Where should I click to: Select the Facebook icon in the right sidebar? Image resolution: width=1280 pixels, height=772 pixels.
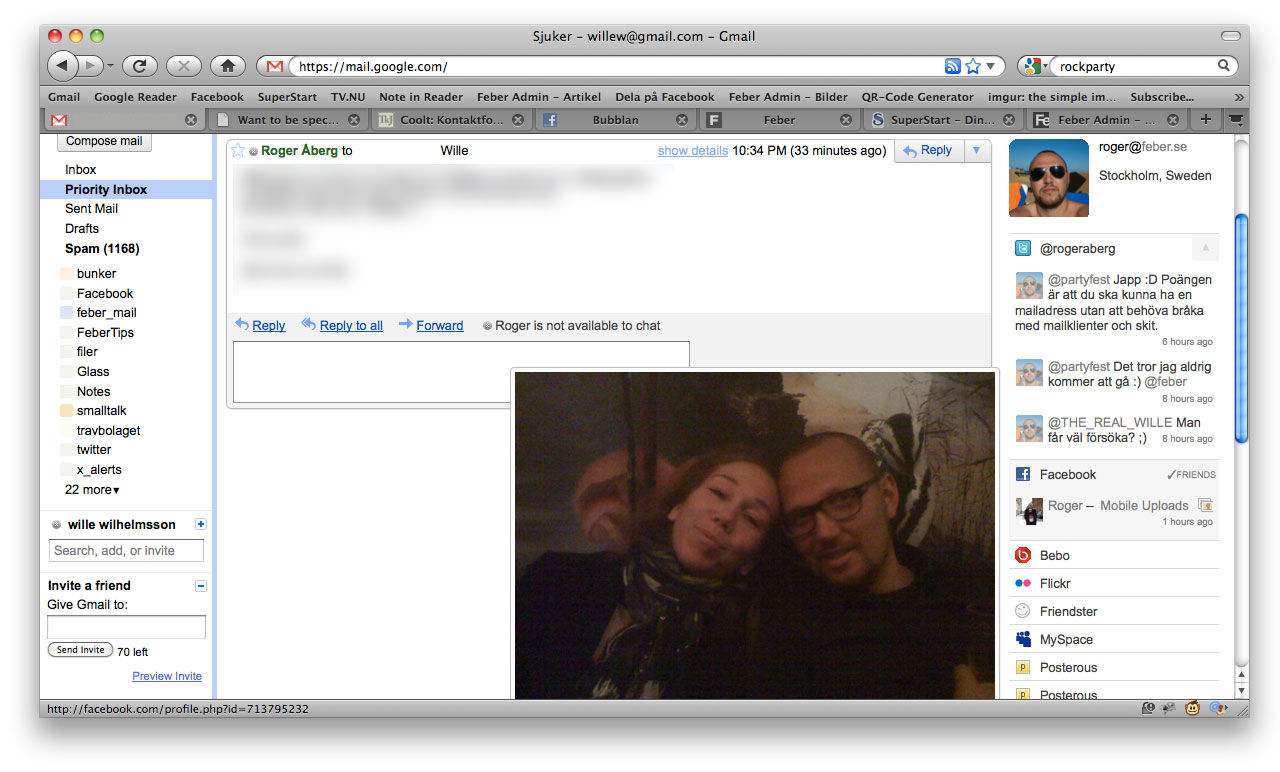pyautogui.click(x=1022, y=474)
